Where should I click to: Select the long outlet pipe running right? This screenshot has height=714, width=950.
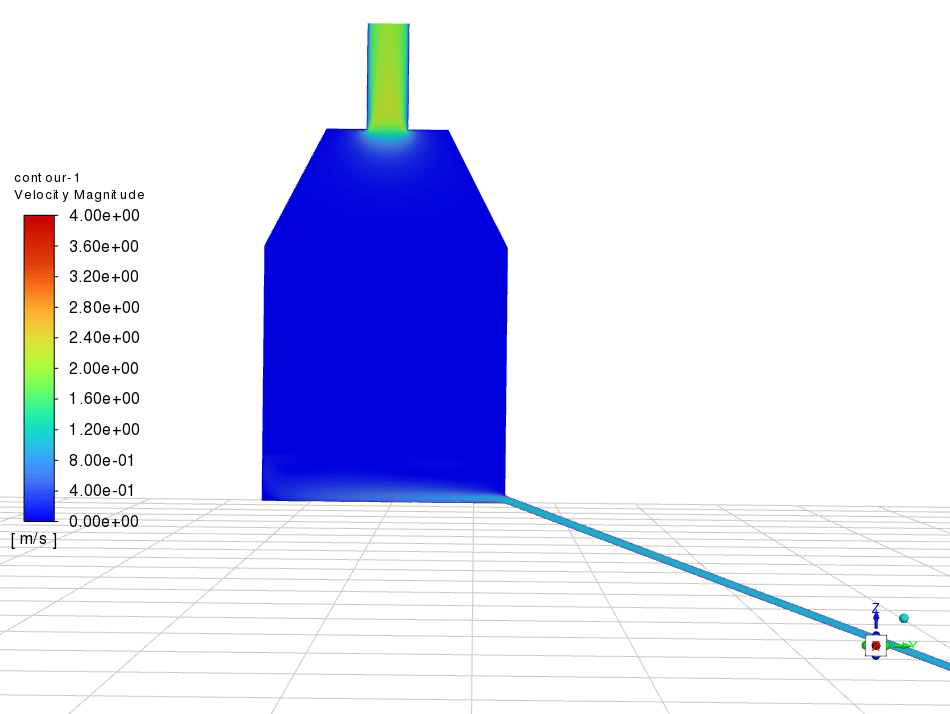pyautogui.click(x=700, y=579)
